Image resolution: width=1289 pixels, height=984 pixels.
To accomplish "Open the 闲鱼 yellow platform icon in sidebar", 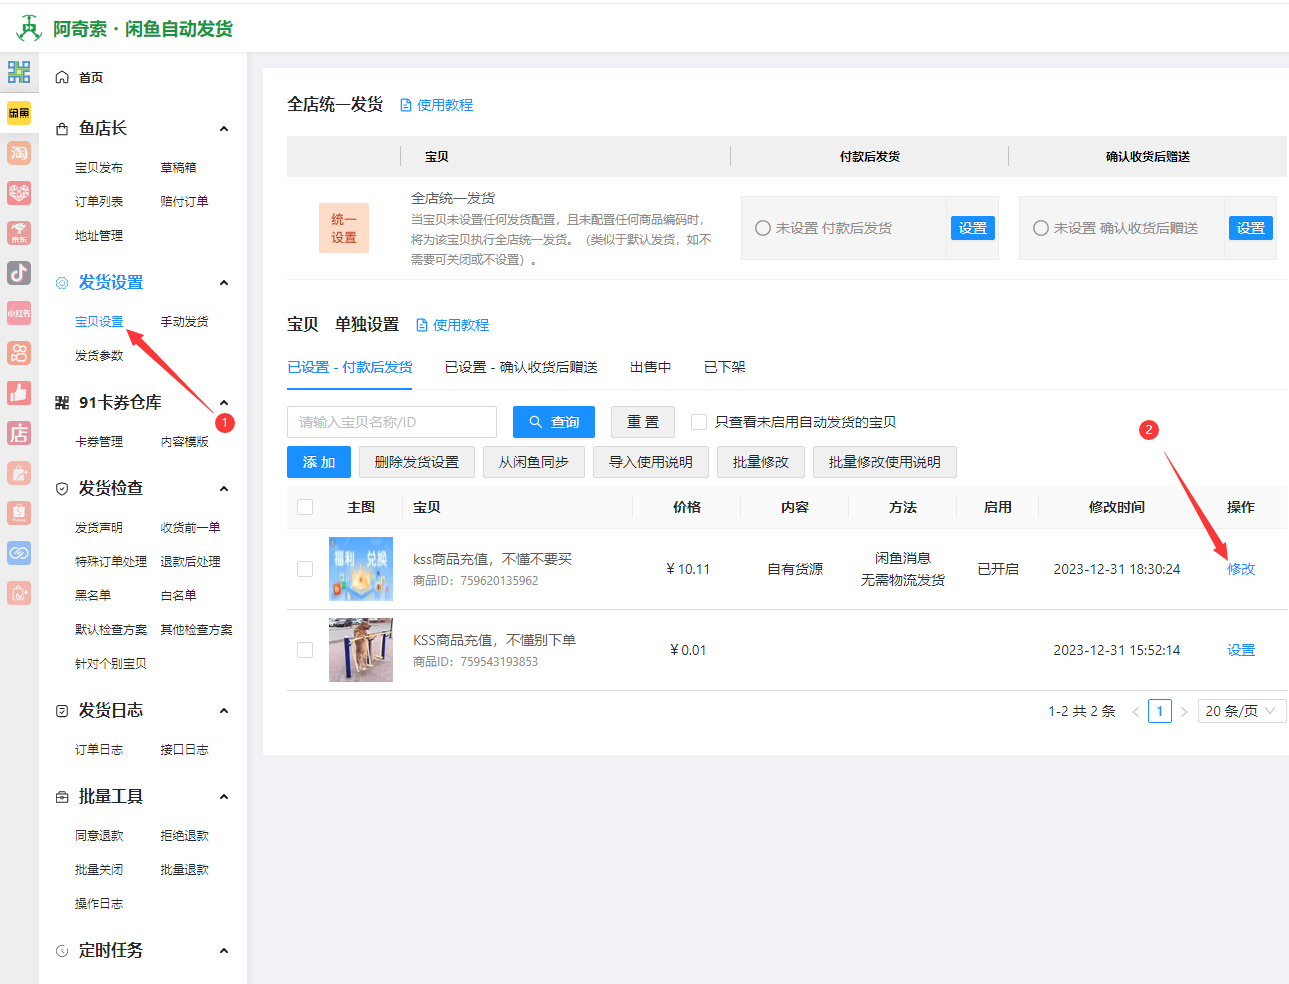I will [x=19, y=112].
